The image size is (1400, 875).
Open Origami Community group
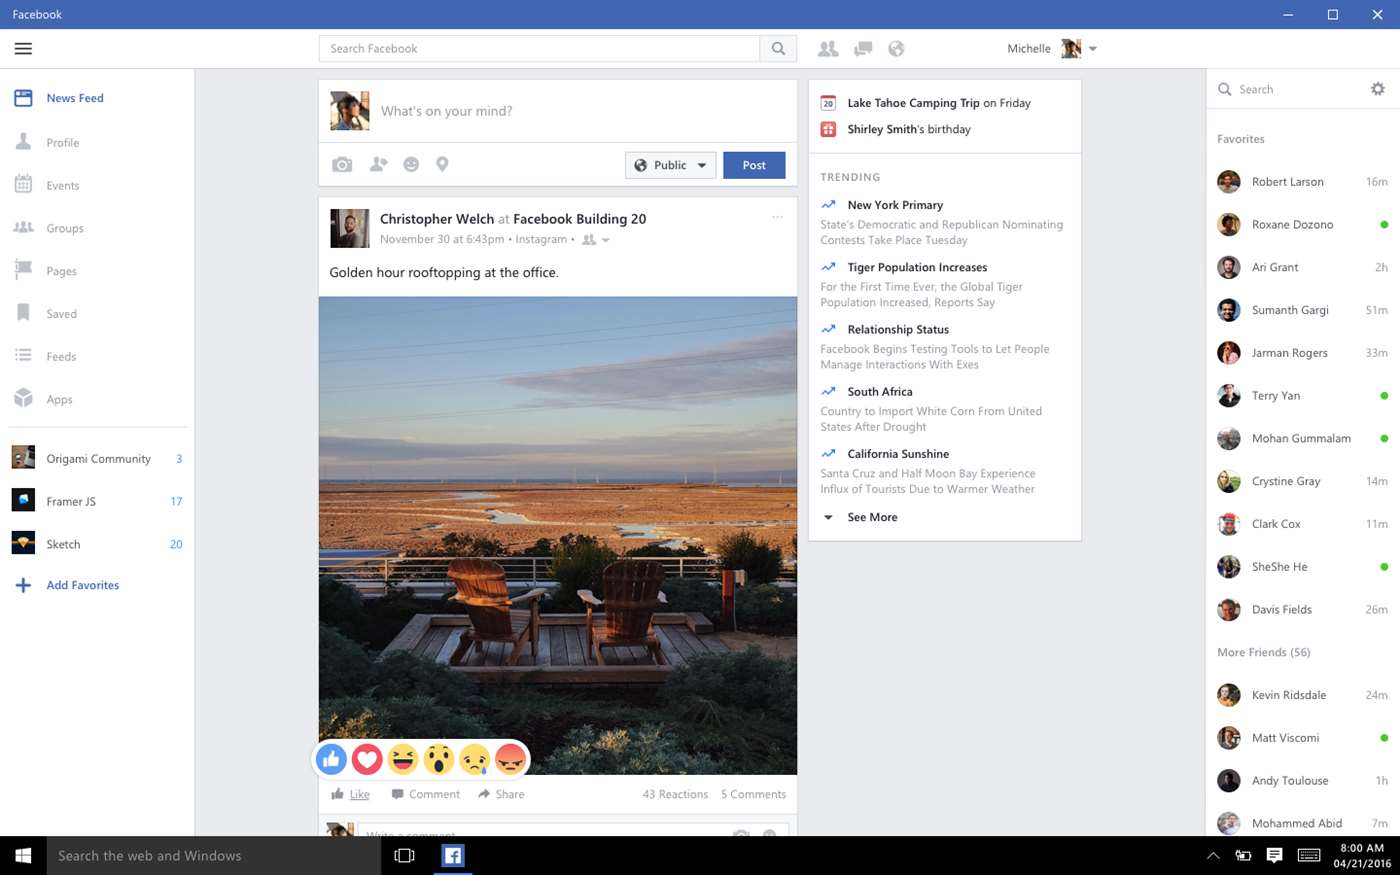pyautogui.click(x=97, y=459)
